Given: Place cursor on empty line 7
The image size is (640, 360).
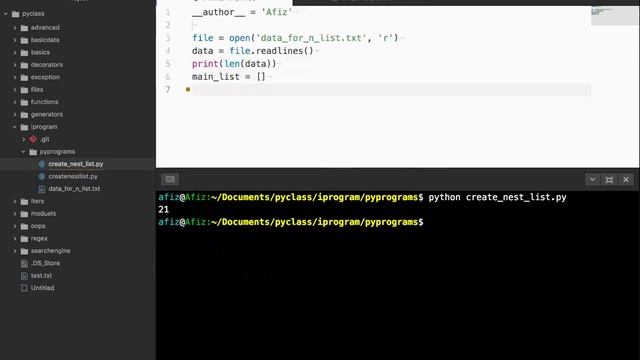Looking at the screenshot, I should pos(391,90).
